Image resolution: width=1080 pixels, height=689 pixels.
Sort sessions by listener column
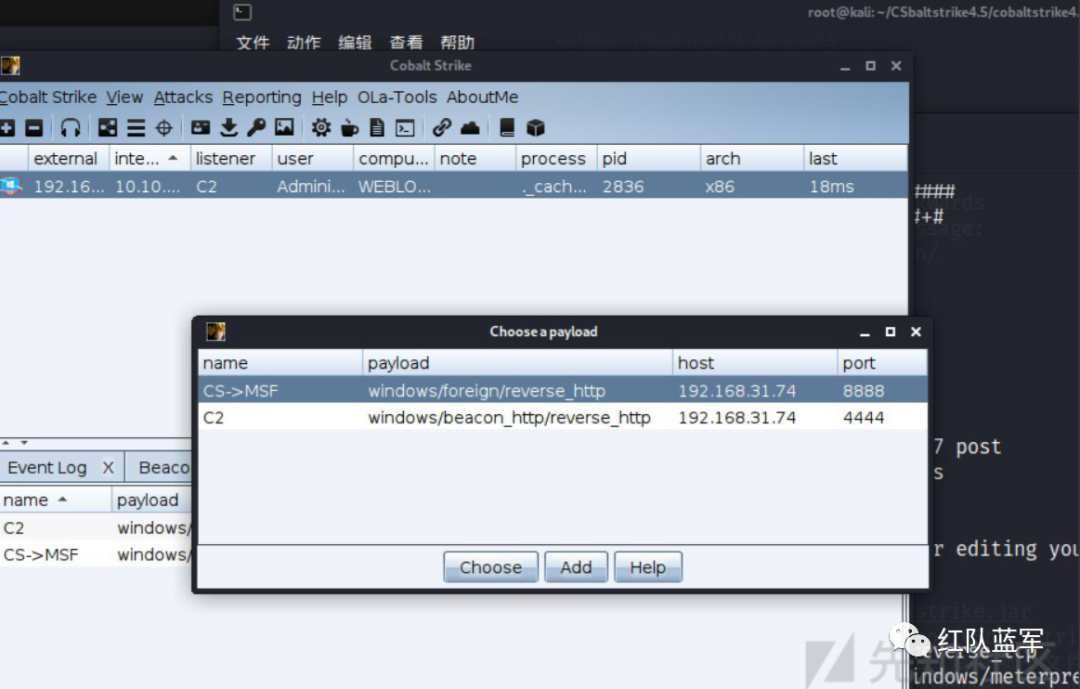[x=231, y=158]
